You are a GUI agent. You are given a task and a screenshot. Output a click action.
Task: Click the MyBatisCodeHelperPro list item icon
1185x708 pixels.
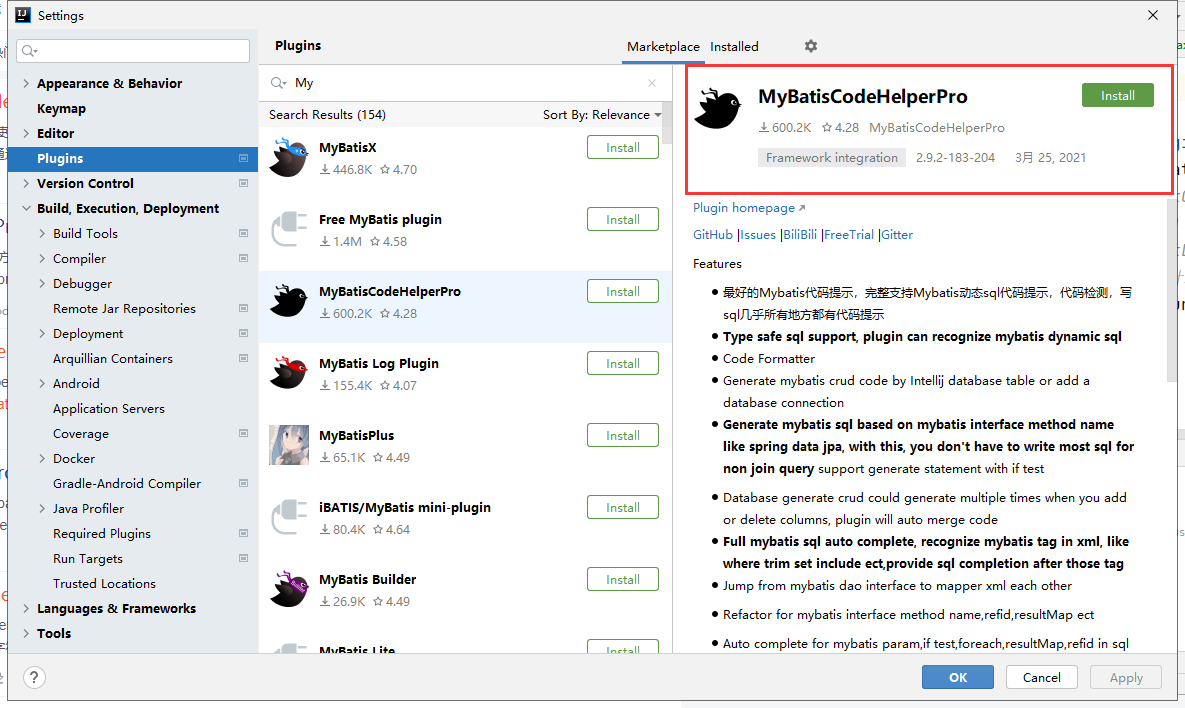pyautogui.click(x=289, y=301)
